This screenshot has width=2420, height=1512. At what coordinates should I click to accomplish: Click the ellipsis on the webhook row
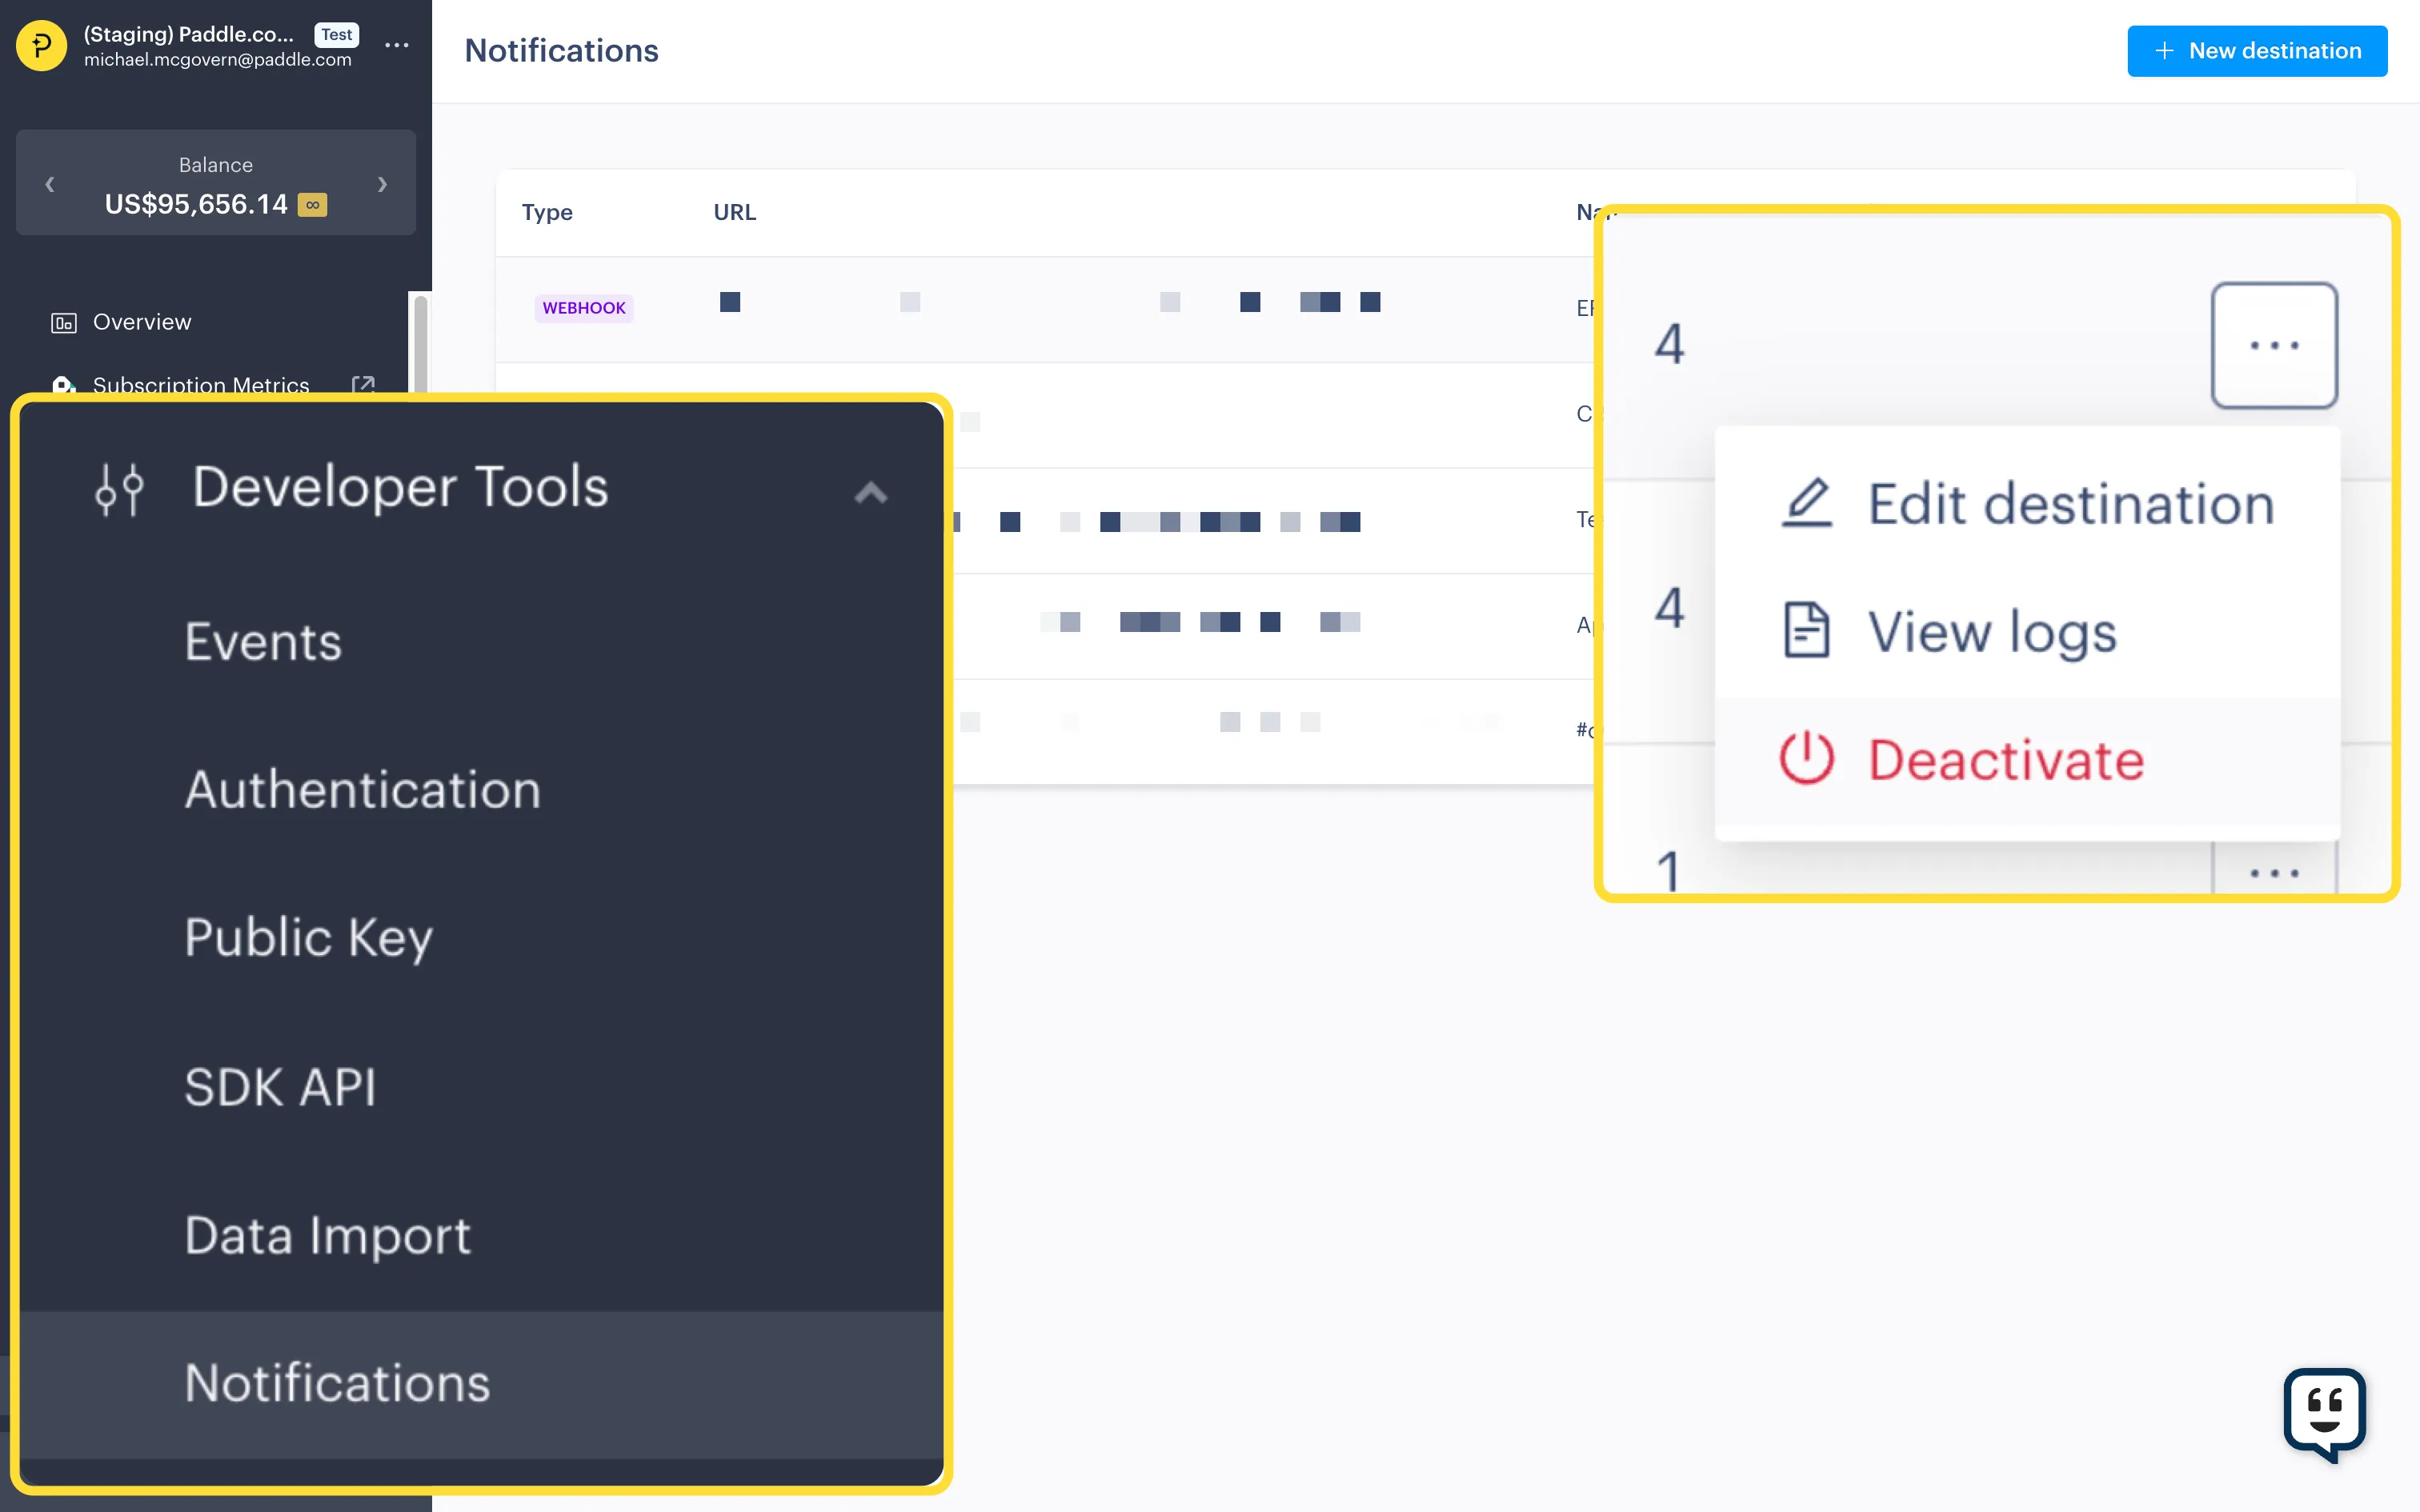point(2274,344)
